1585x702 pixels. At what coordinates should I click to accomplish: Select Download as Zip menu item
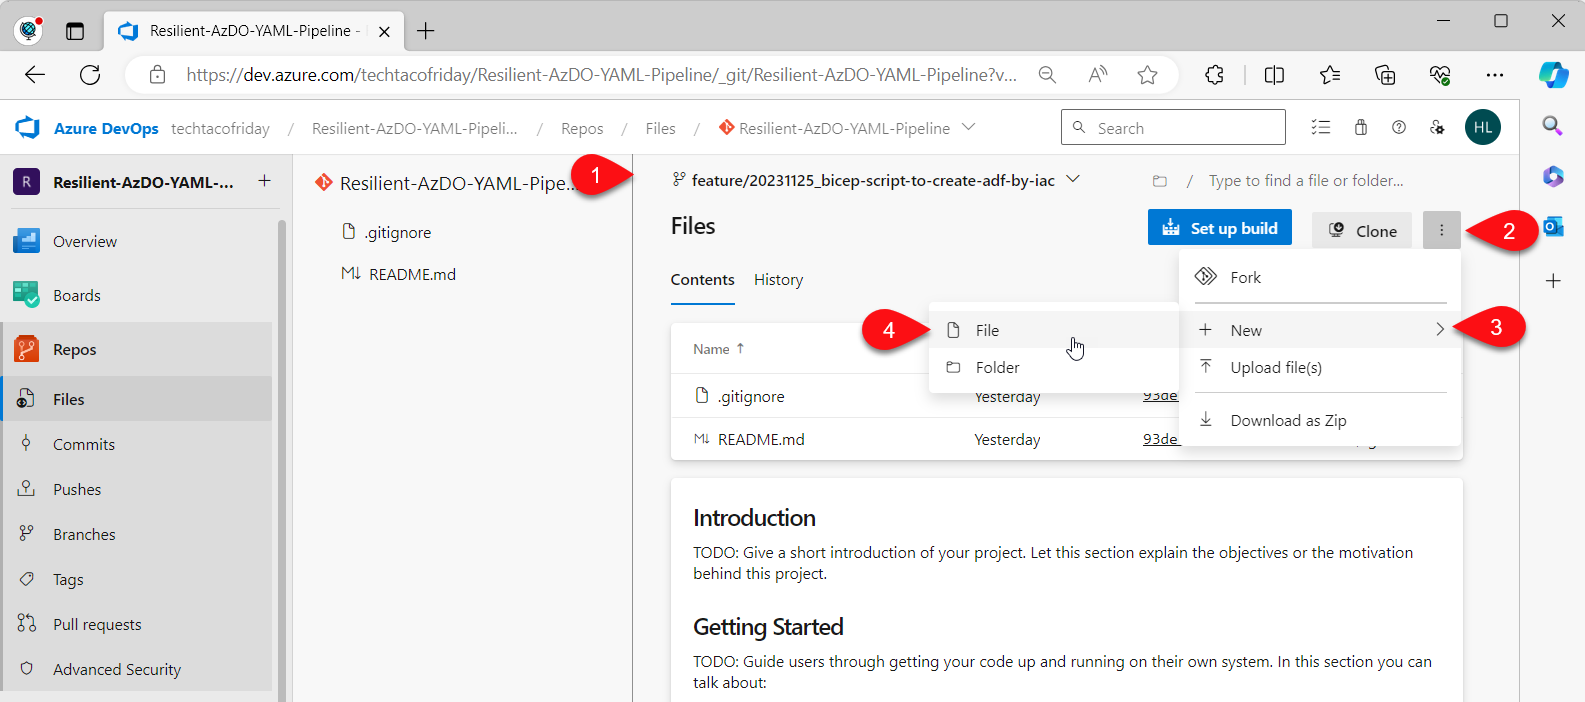pyautogui.click(x=1320, y=420)
